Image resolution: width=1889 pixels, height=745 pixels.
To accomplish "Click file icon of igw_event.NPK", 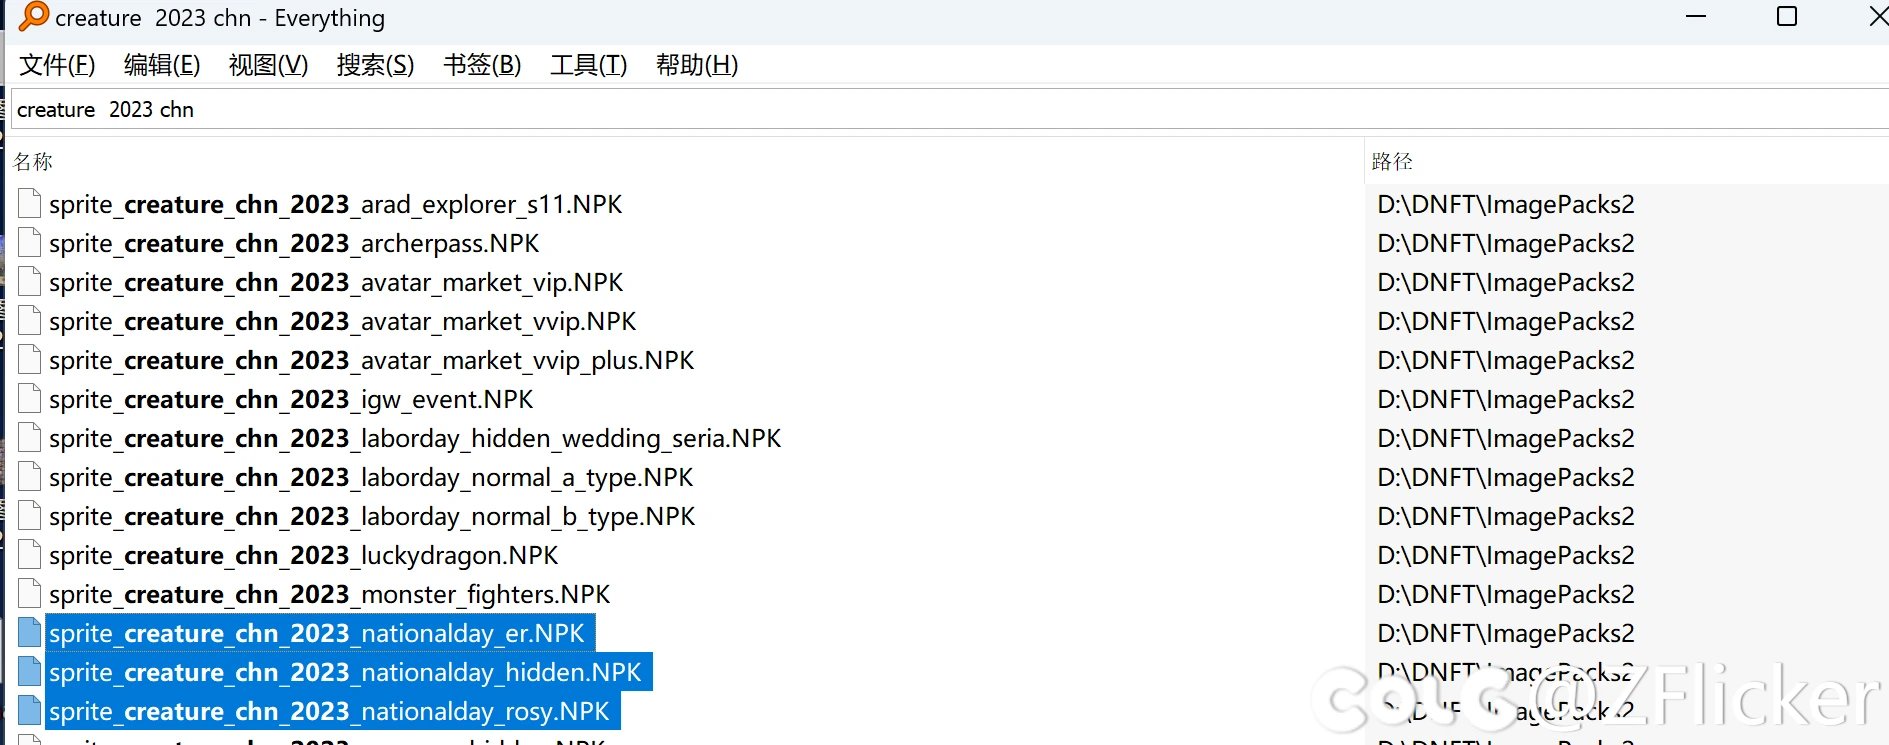I will click(x=30, y=399).
